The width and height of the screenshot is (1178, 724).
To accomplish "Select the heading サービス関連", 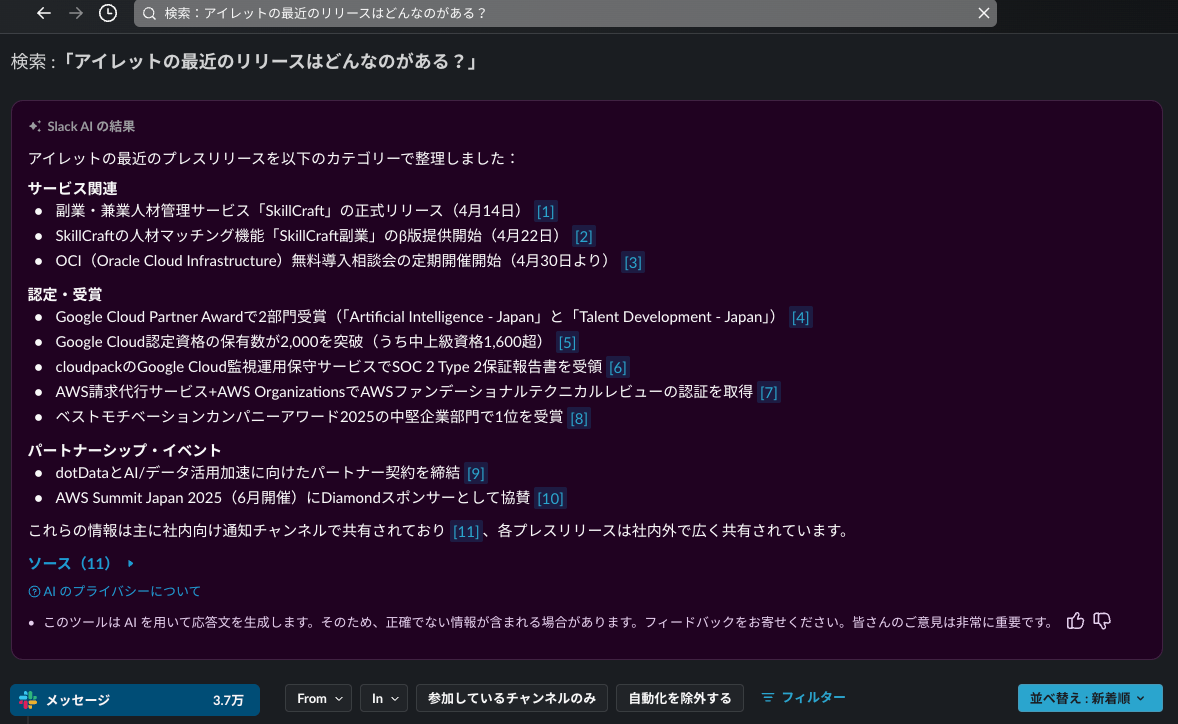I will tap(73, 189).
